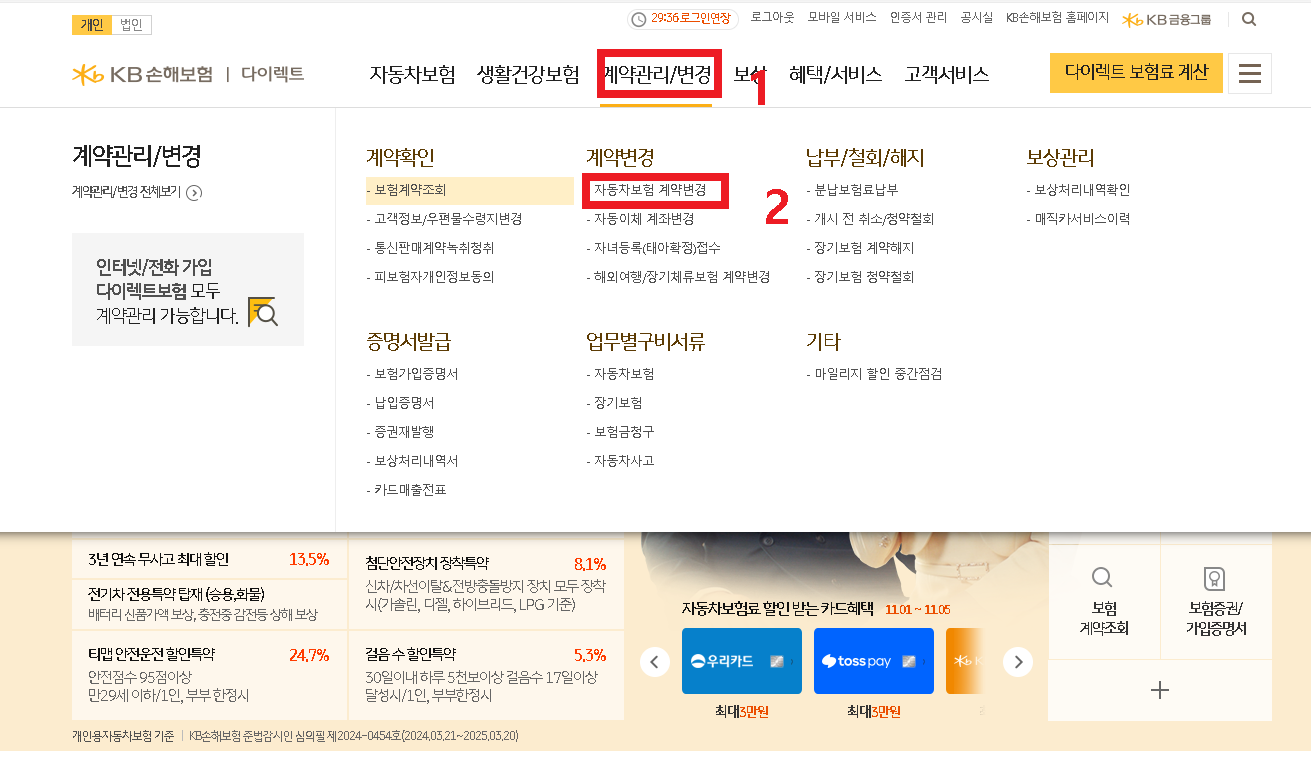Open the 계약관리/변경 main menu
The height and width of the screenshot is (777, 1311).
coord(657,74)
